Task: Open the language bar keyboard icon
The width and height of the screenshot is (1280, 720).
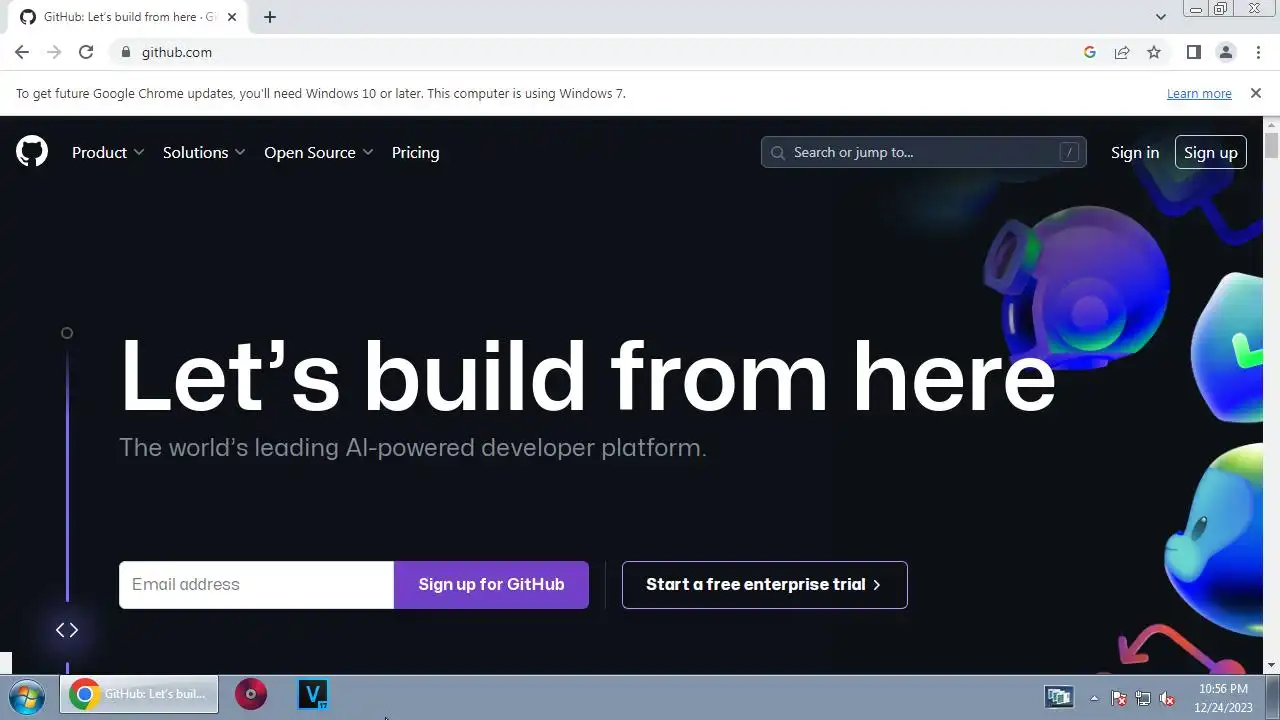Action: 1059,697
